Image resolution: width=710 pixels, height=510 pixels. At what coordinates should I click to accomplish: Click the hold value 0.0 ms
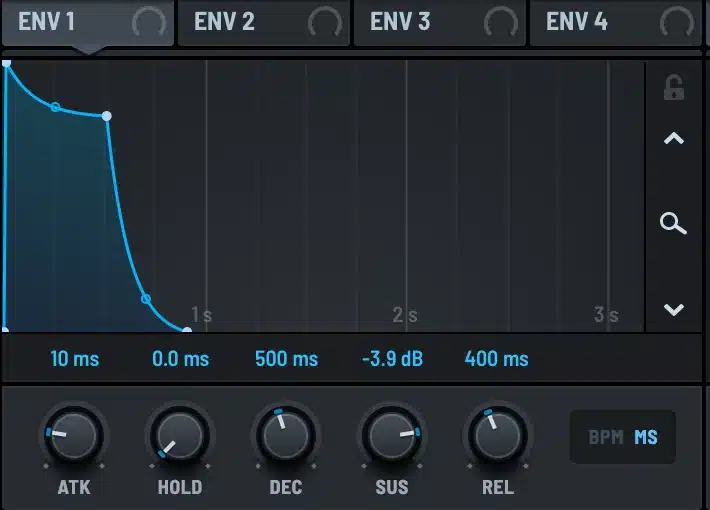[x=180, y=359]
